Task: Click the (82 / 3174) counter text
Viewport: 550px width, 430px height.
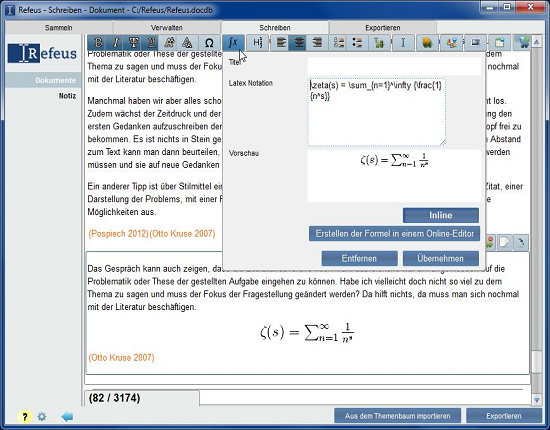Action: 114,398
